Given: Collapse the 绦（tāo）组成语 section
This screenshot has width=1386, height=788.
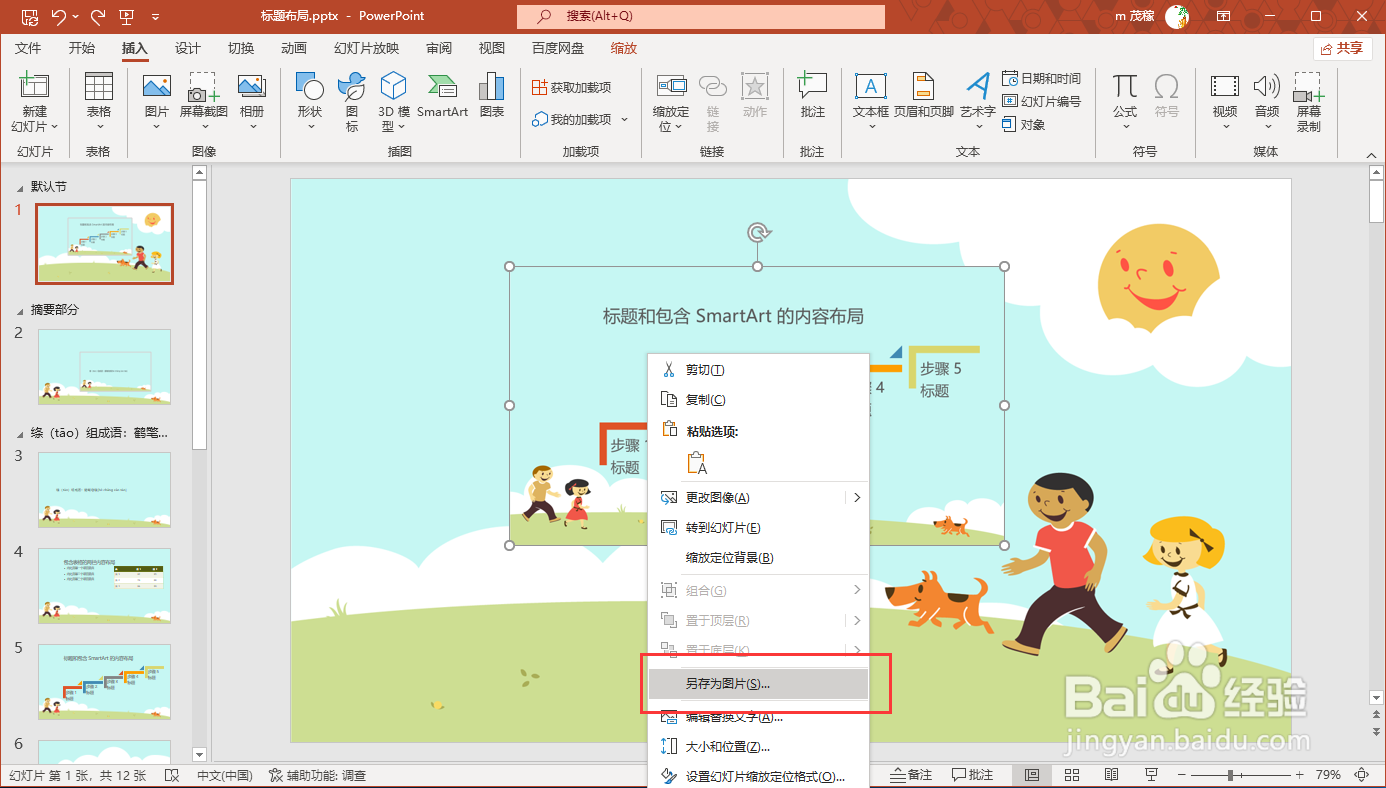Looking at the screenshot, I should tap(21, 433).
